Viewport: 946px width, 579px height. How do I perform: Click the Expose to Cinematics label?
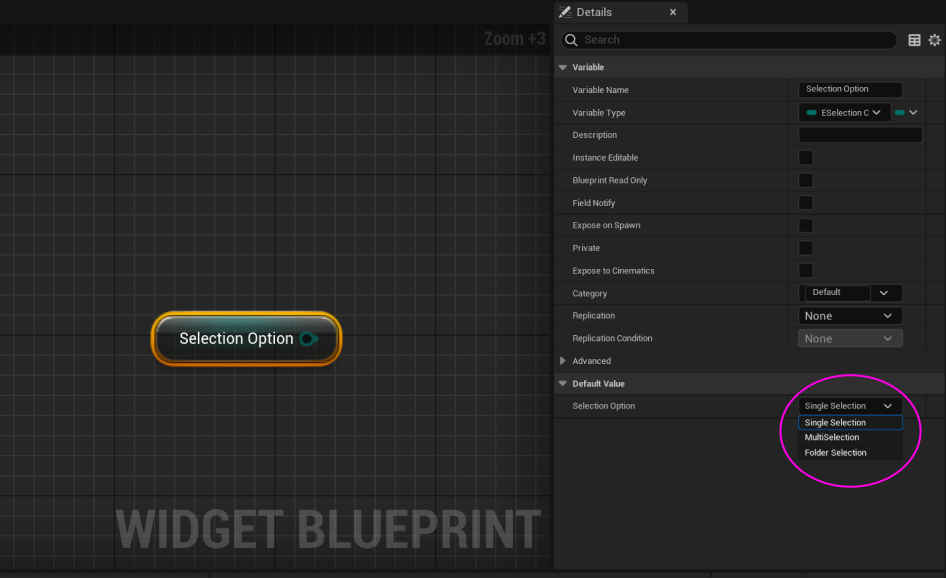pyautogui.click(x=613, y=271)
